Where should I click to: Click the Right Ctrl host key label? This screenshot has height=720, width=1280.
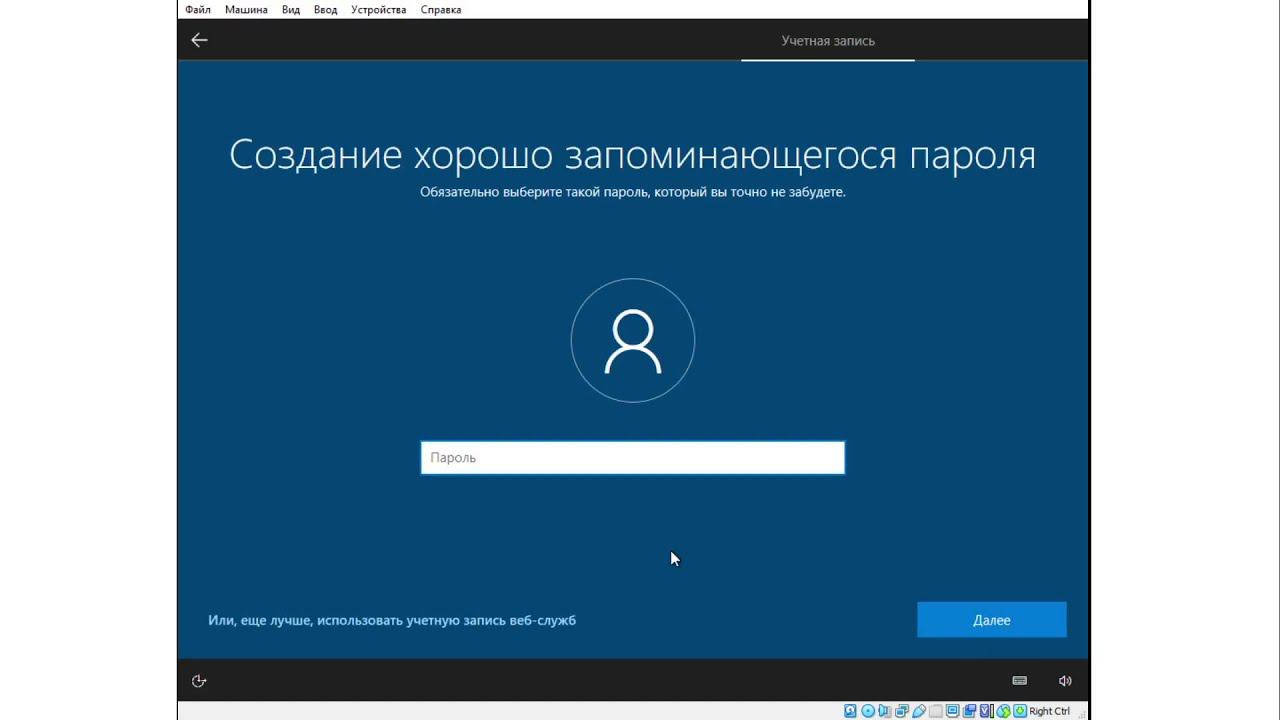[1049, 711]
